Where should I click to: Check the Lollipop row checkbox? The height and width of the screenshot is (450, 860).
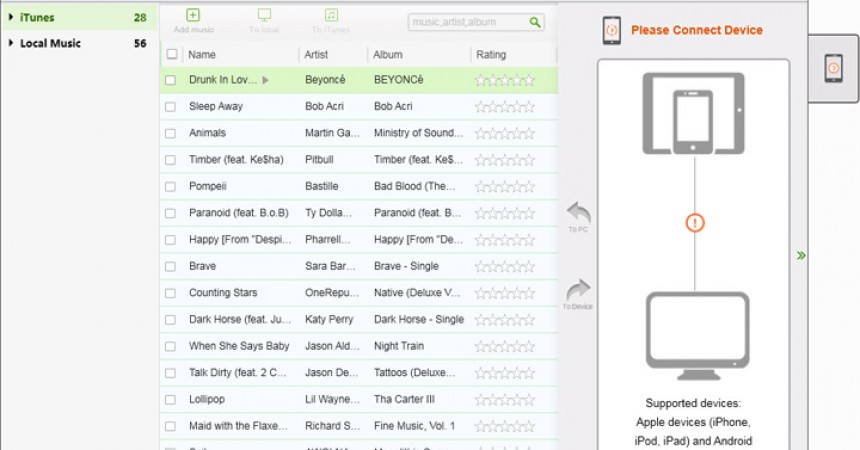pos(171,400)
